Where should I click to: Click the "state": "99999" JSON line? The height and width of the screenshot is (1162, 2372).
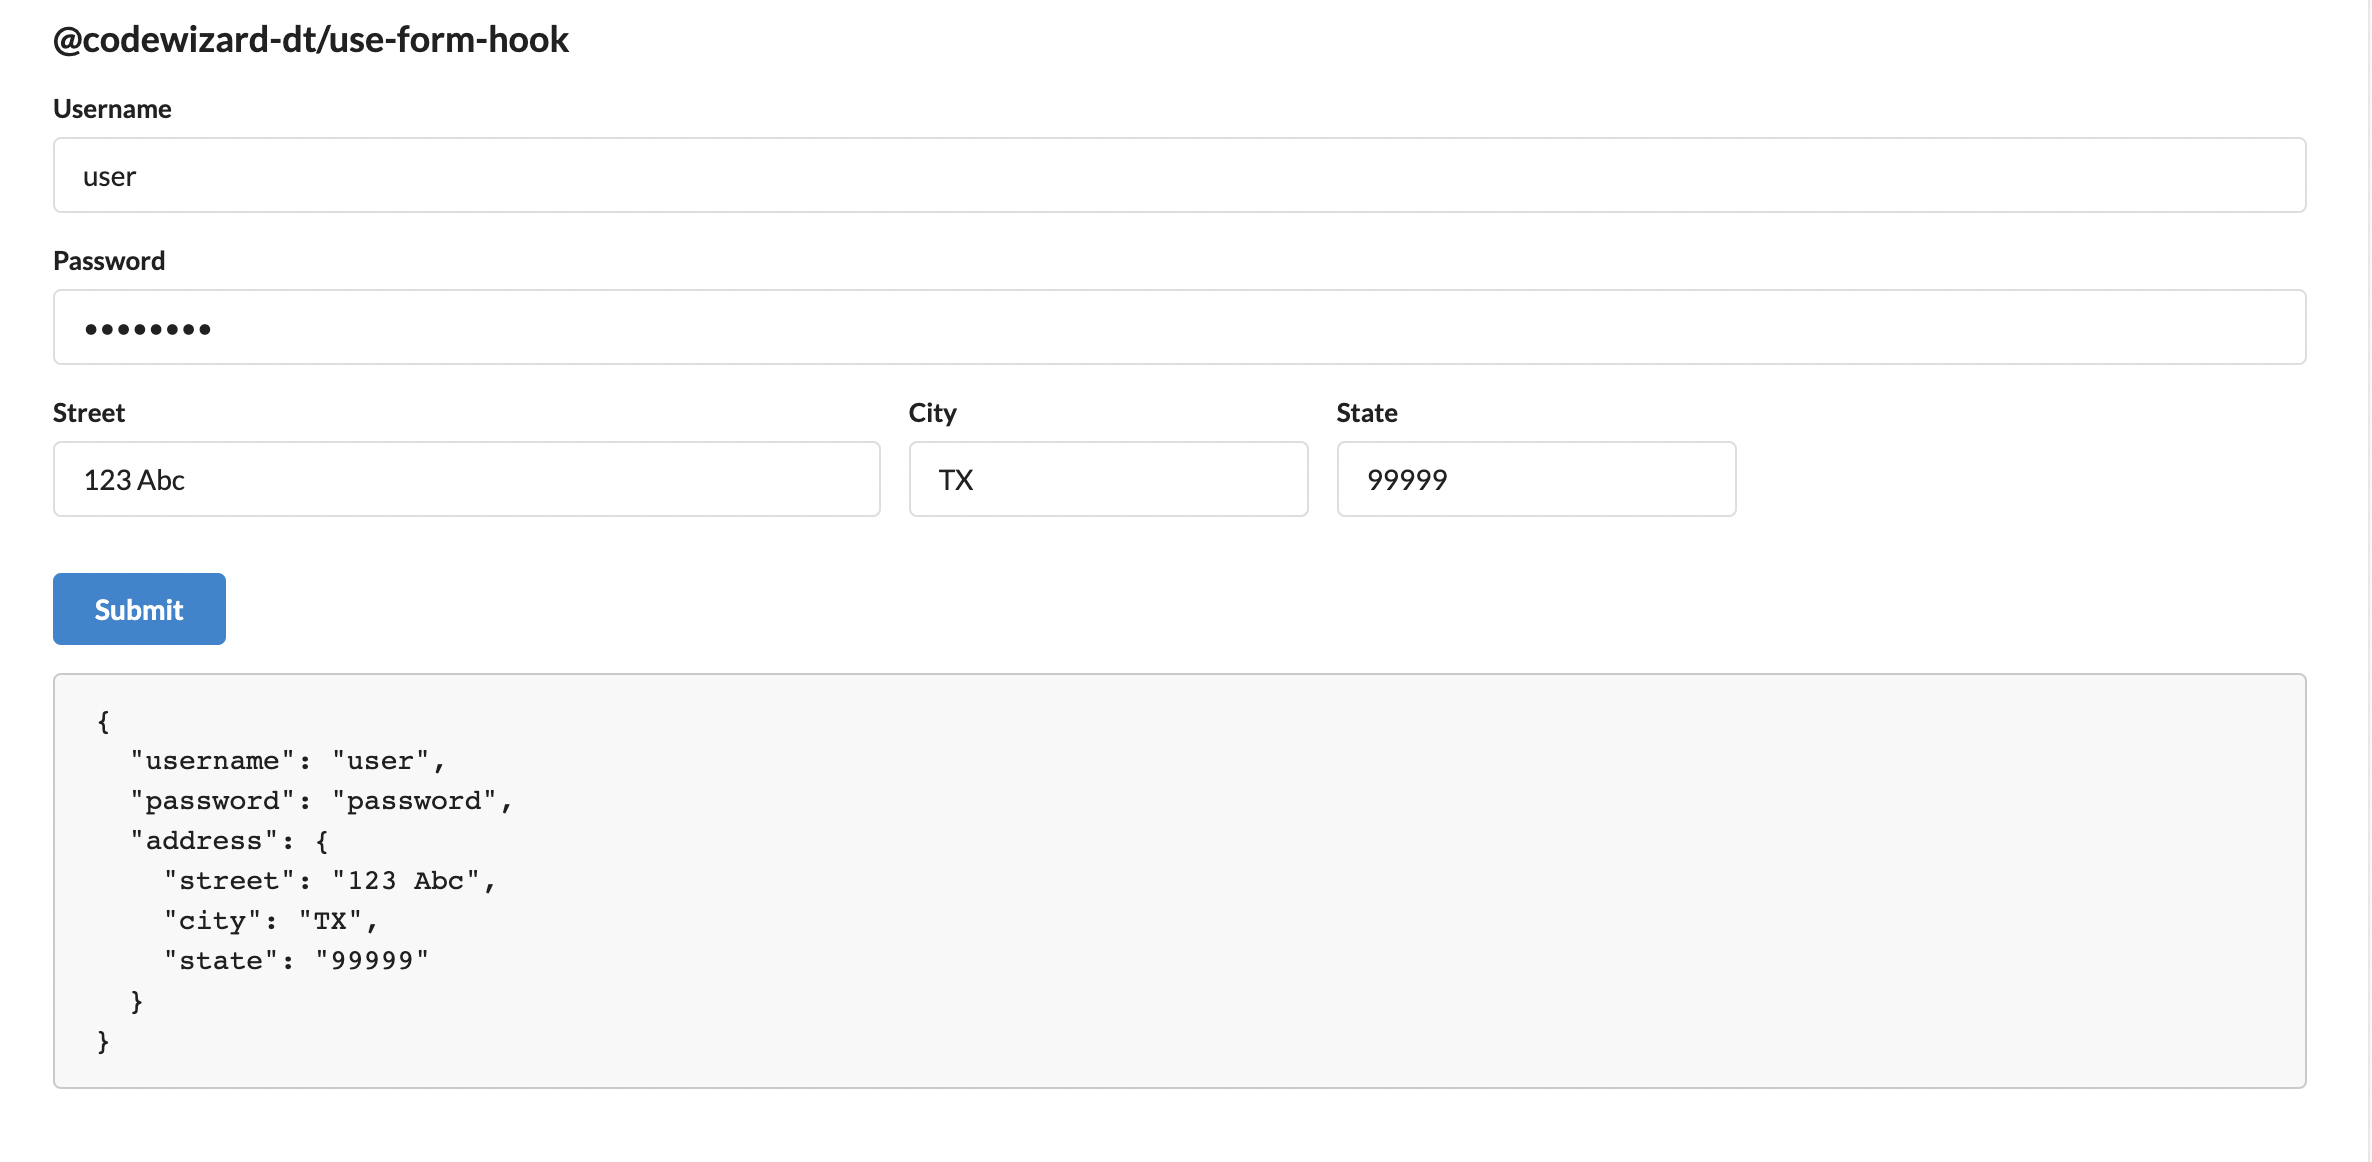tap(297, 961)
